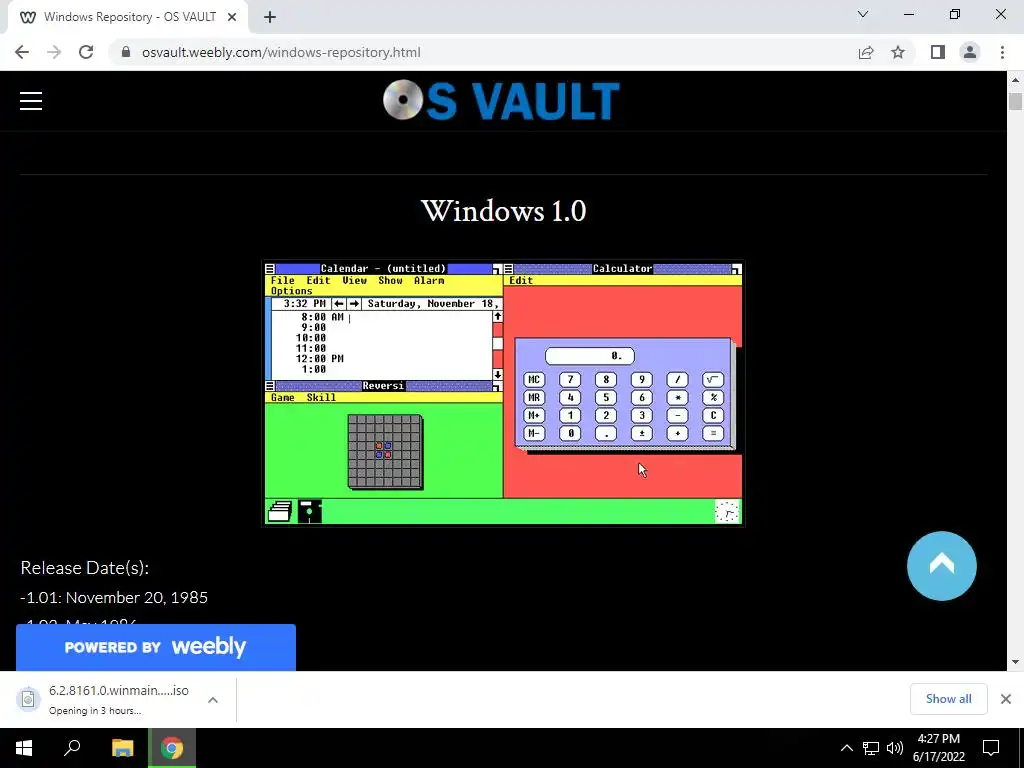Image resolution: width=1024 pixels, height=768 pixels.
Task: Open the volume tray icon
Action: pyautogui.click(x=895, y=748)
